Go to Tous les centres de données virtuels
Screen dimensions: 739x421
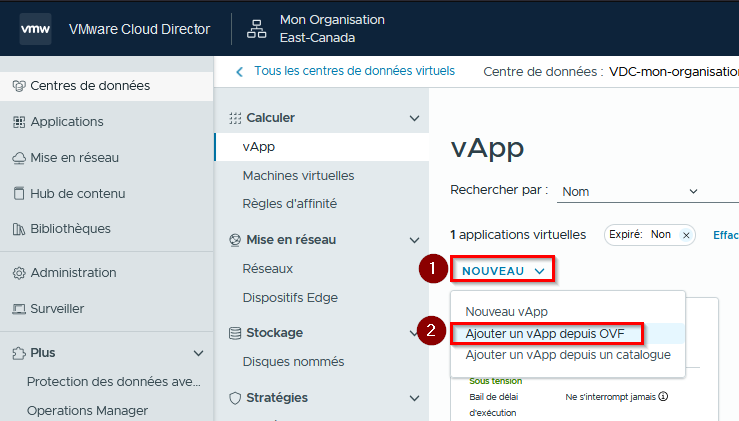coord(354,71)
